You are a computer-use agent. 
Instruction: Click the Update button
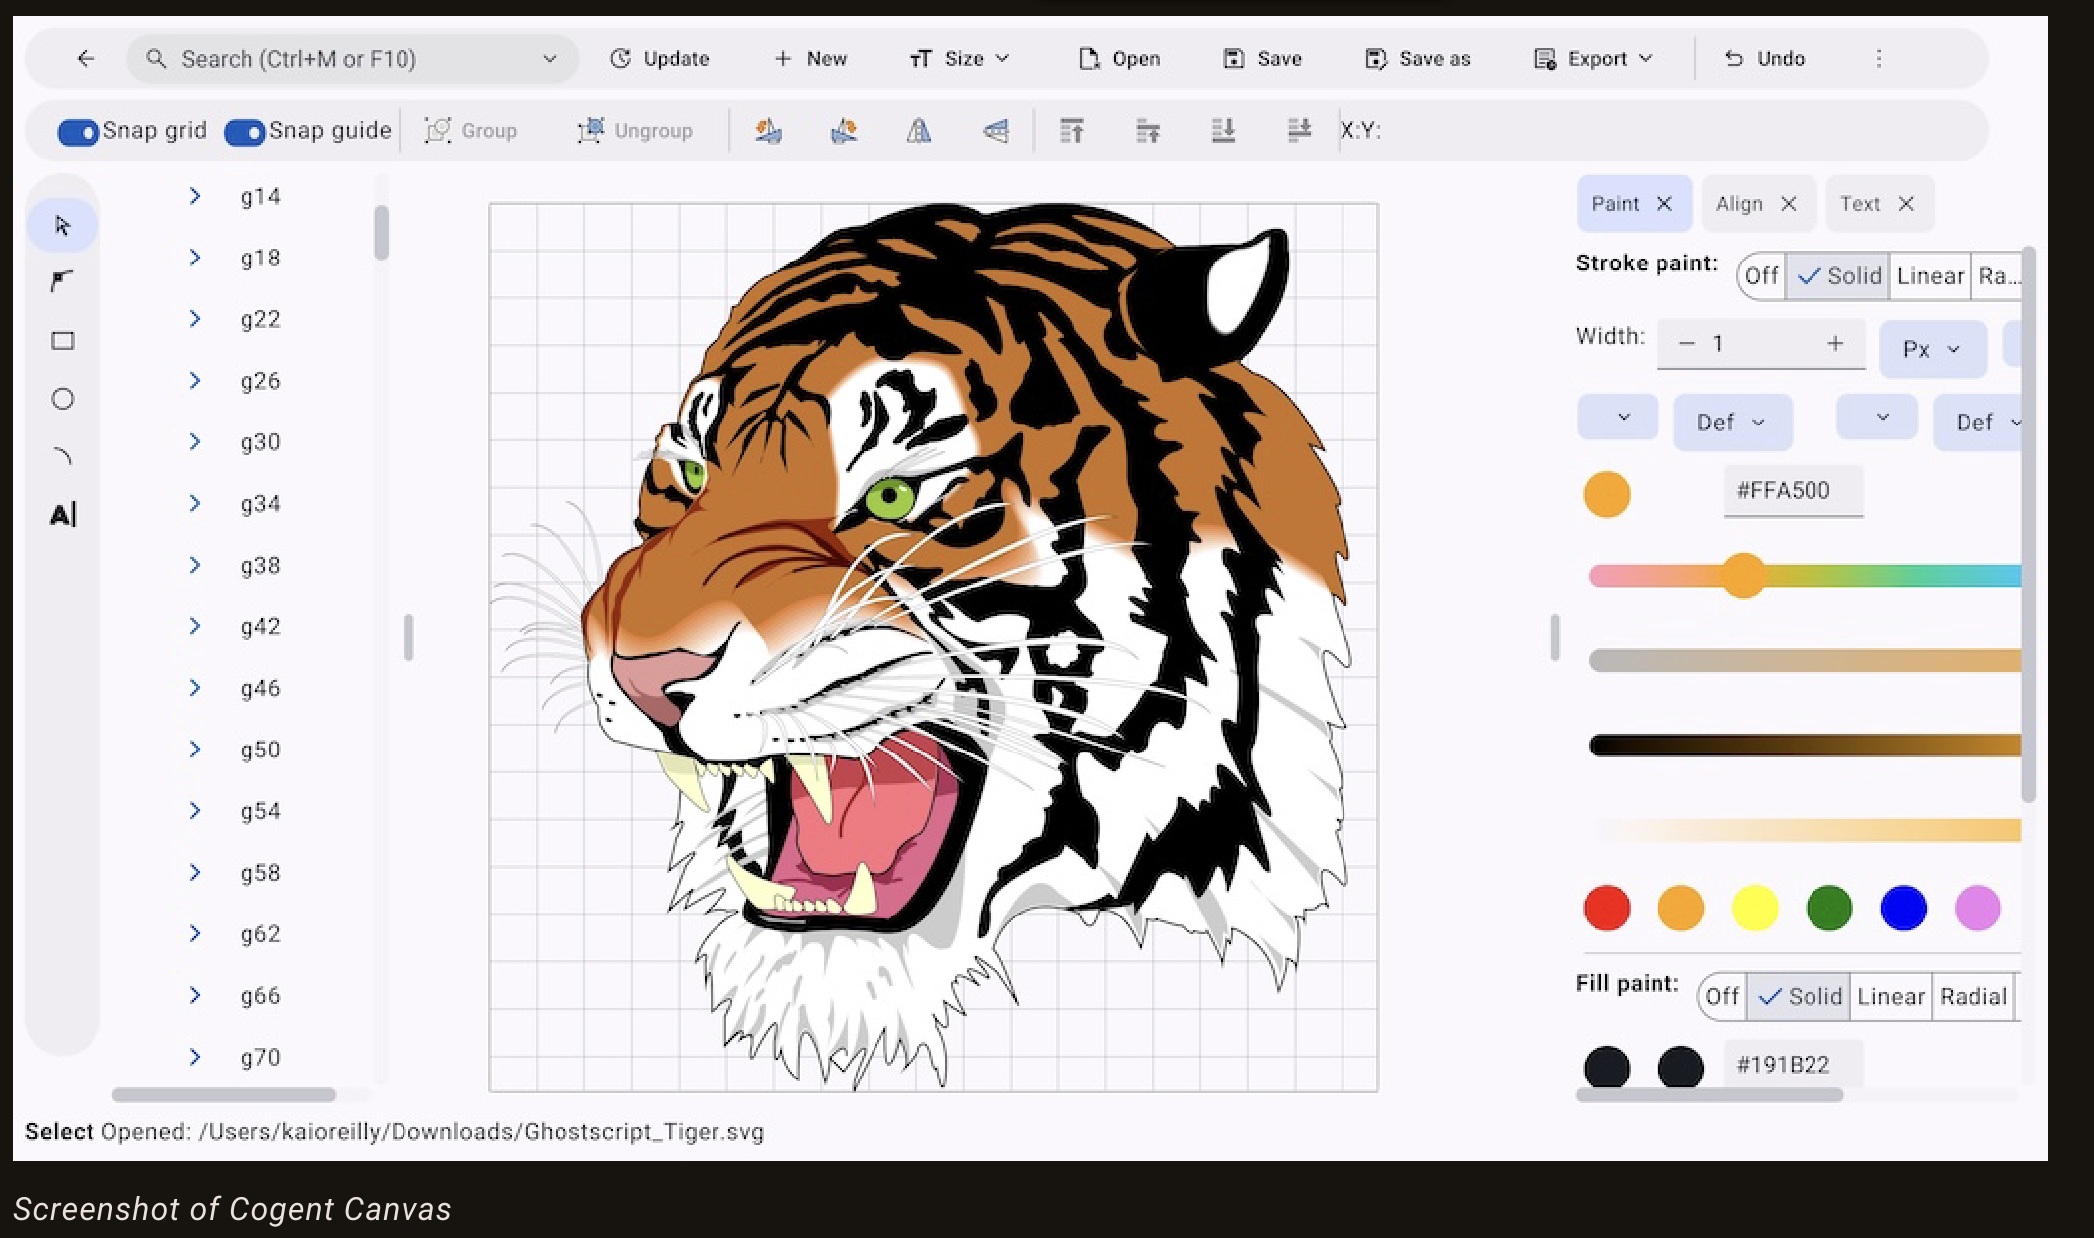coord(660,59)
